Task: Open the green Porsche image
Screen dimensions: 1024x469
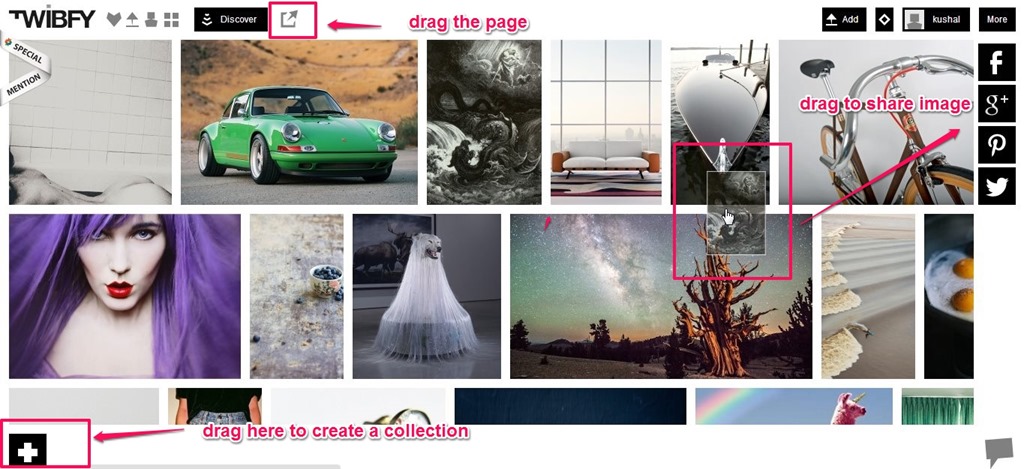Action: [x=299, y=122]
